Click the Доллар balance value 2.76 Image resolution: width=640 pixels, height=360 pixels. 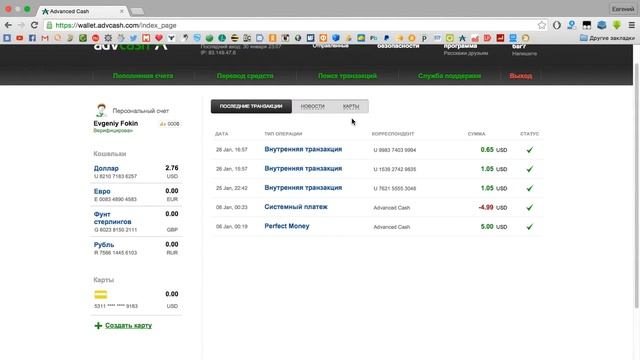(172, 168)
